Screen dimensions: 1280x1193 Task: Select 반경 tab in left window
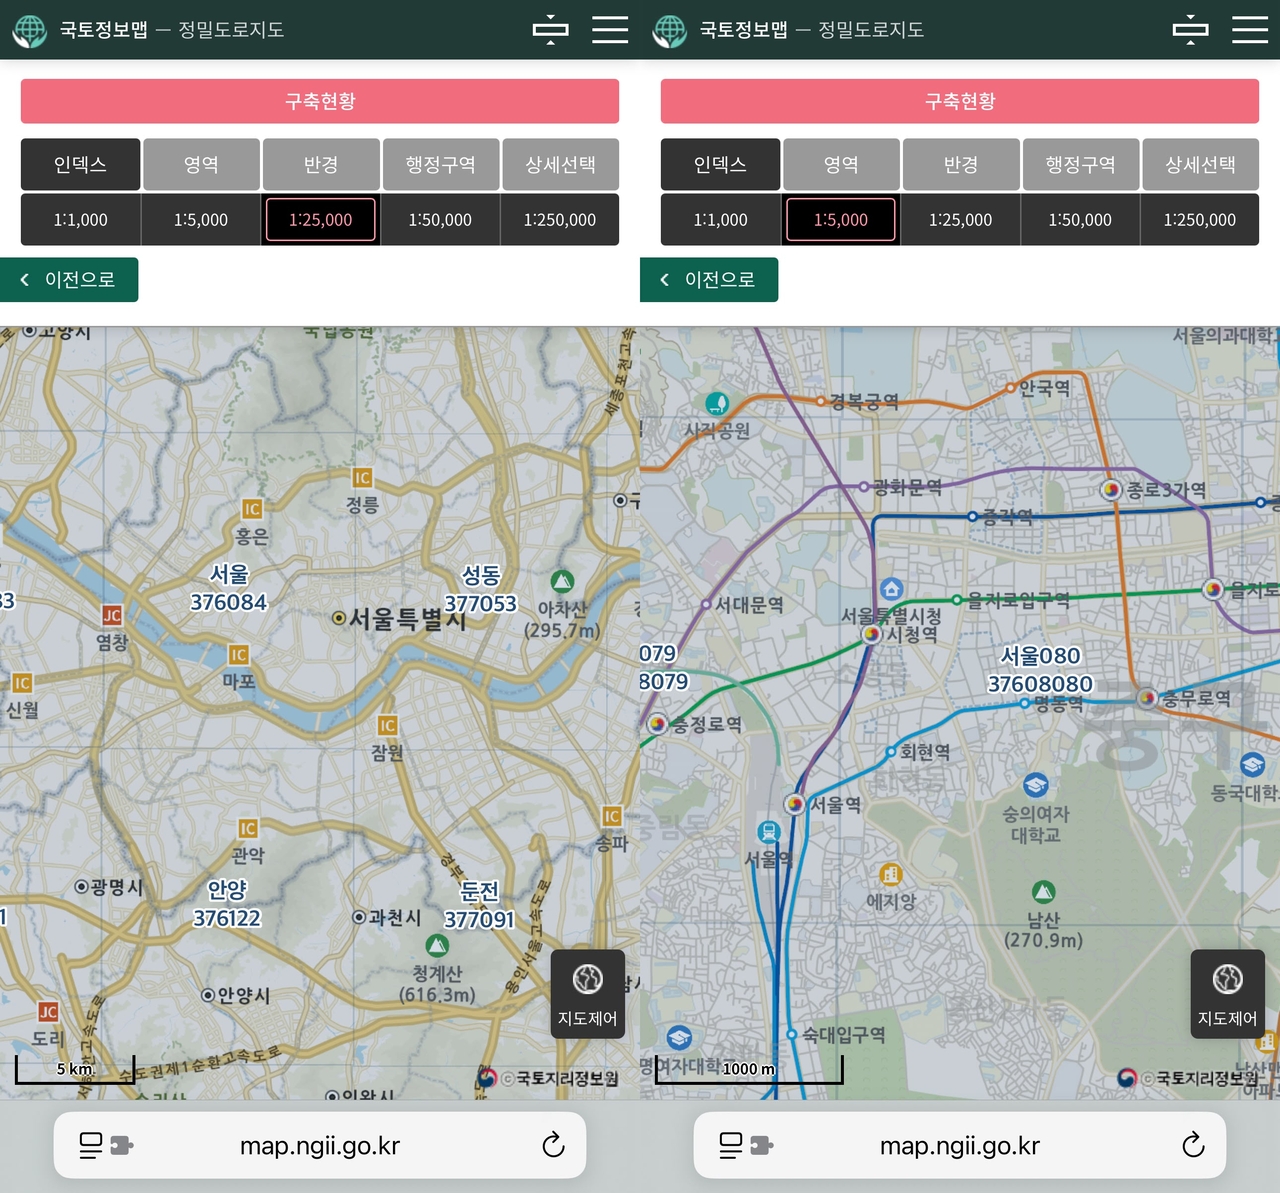pyautogui.click(x=321, y=164)
